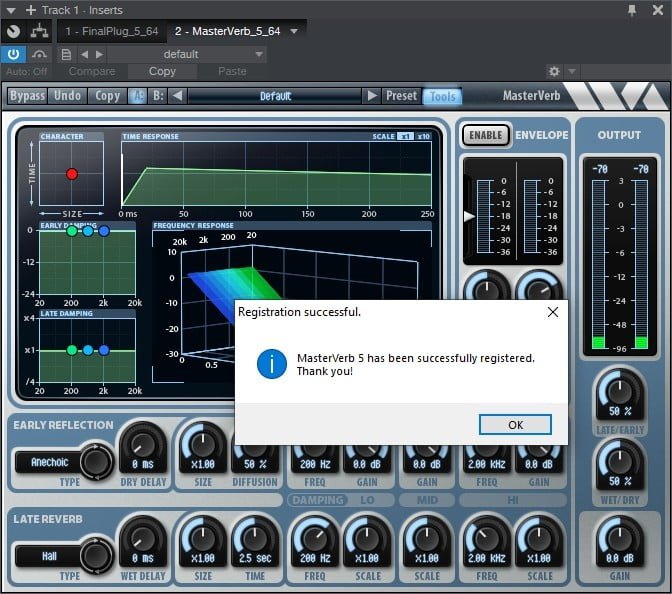Toggle the plugin power button
Screen dimensions: 672x594
point(13,54)
